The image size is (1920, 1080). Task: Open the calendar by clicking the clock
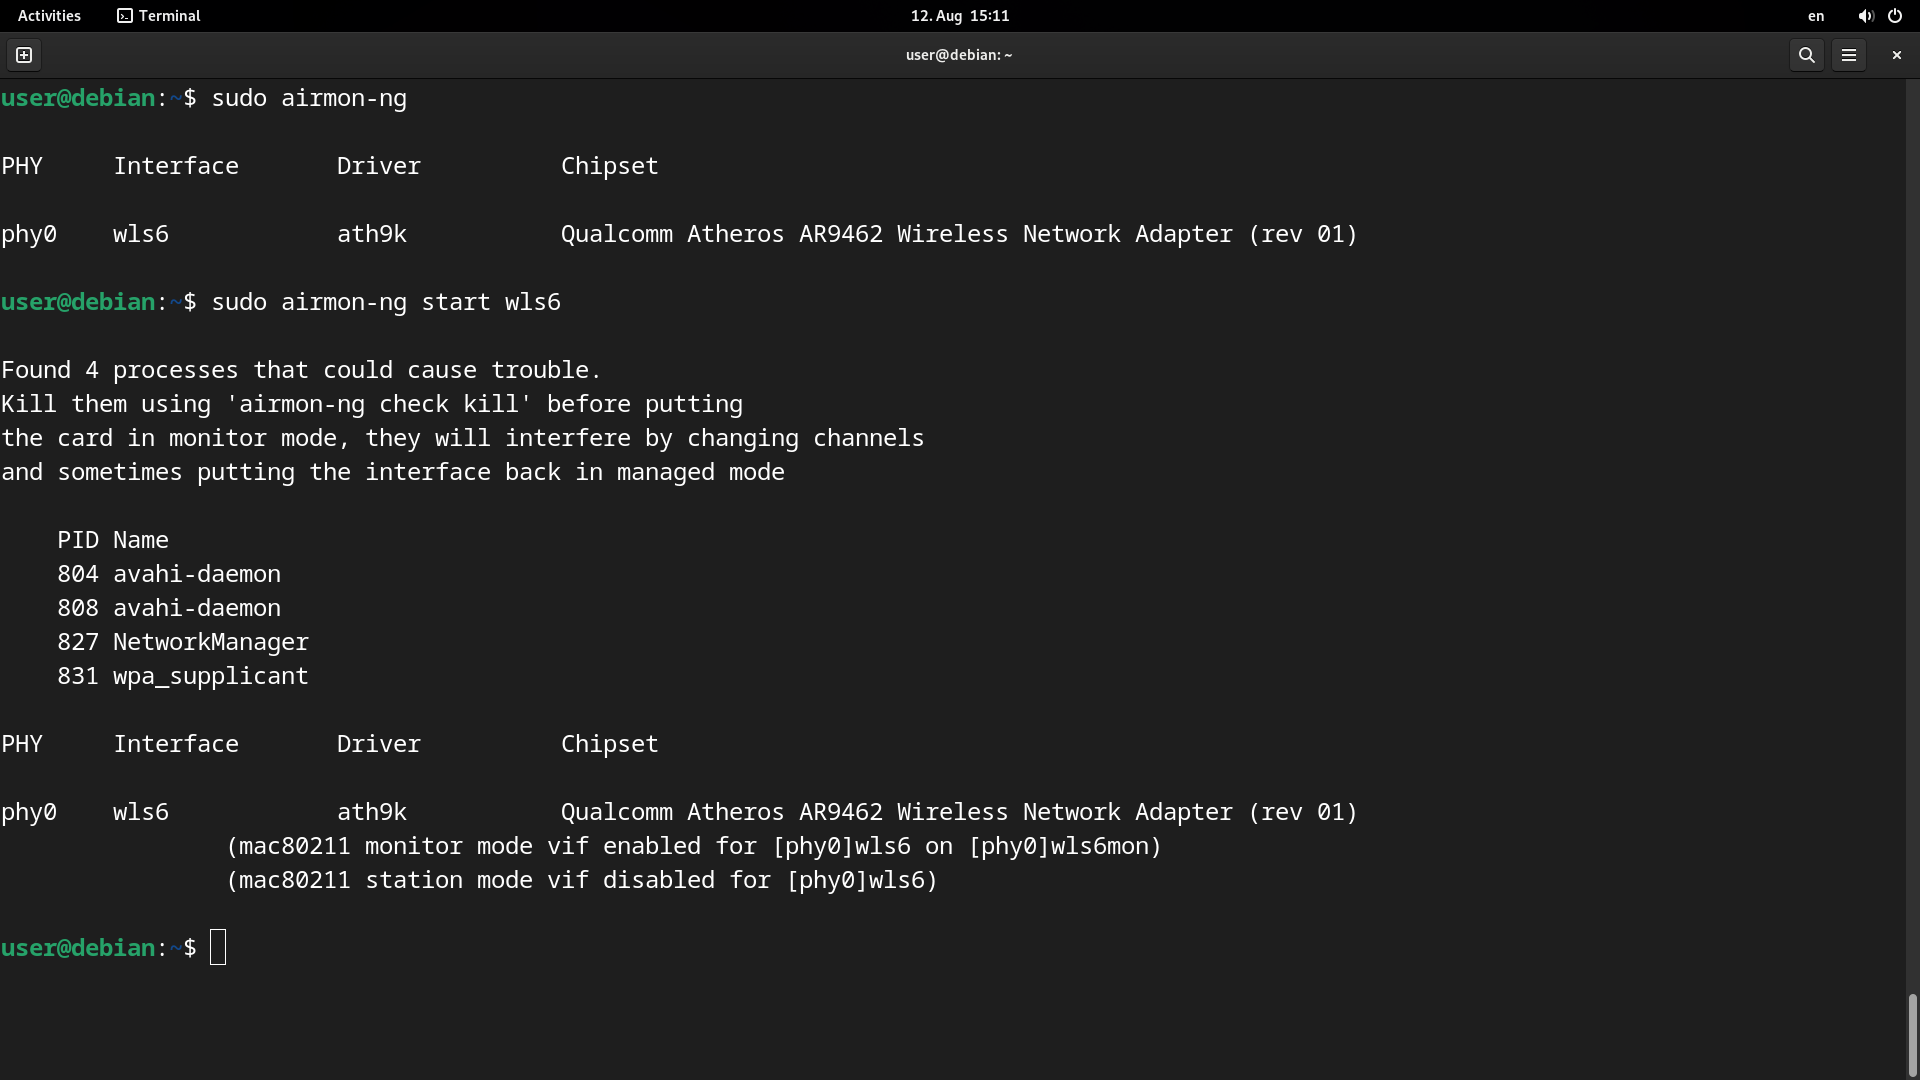click(958, 16)
